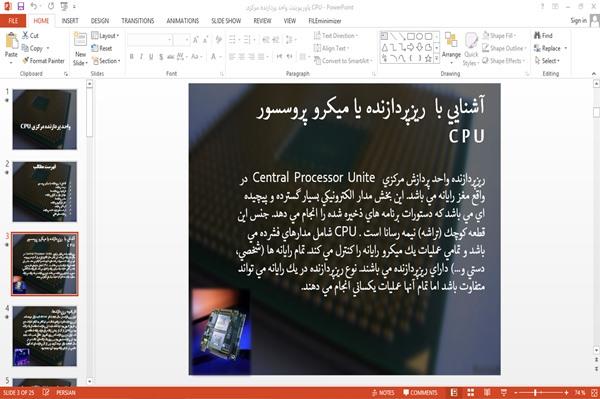Open the Layout dropdown
Viewport: 600px width, 399px height.
click(x=106, y=36)
